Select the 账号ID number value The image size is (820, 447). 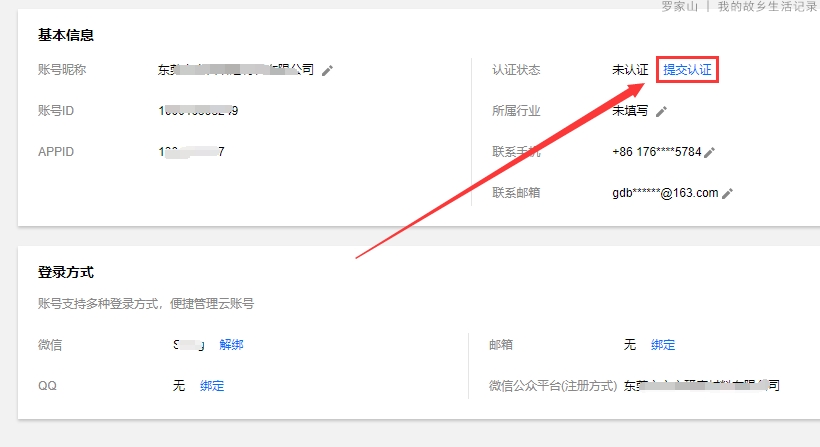coord(198,111)
